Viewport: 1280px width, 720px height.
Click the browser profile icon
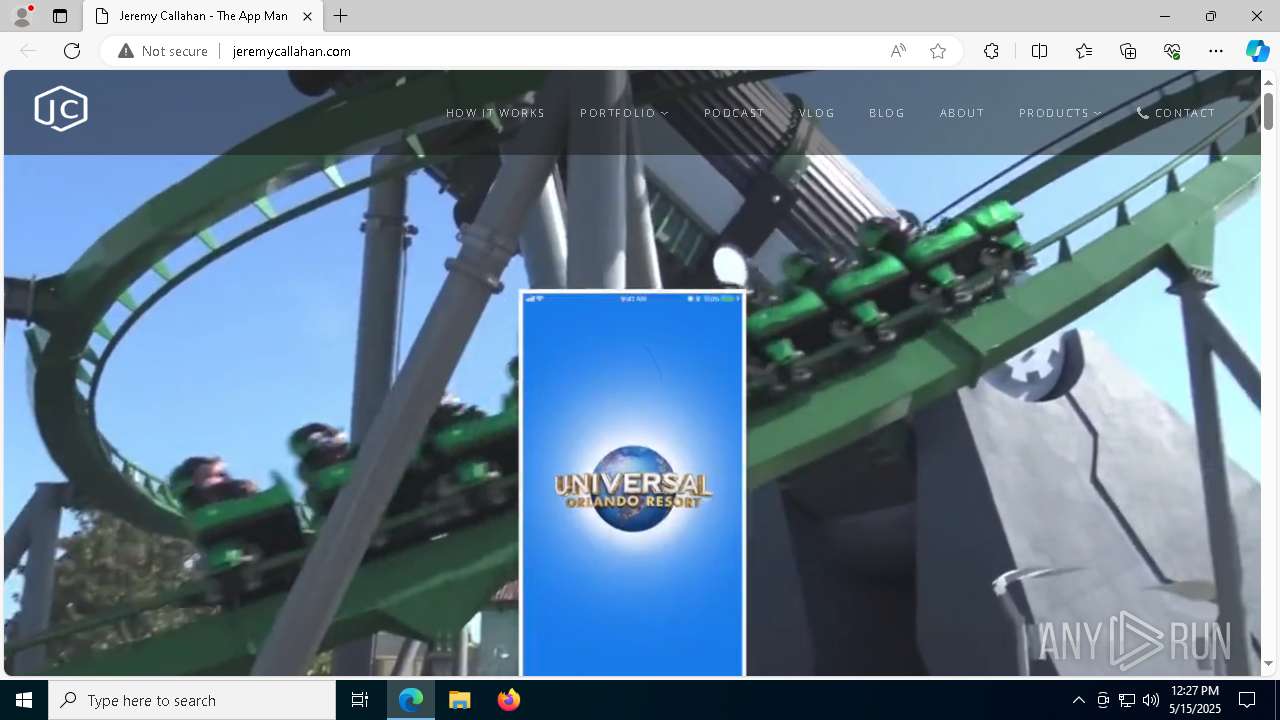(22, 16)
